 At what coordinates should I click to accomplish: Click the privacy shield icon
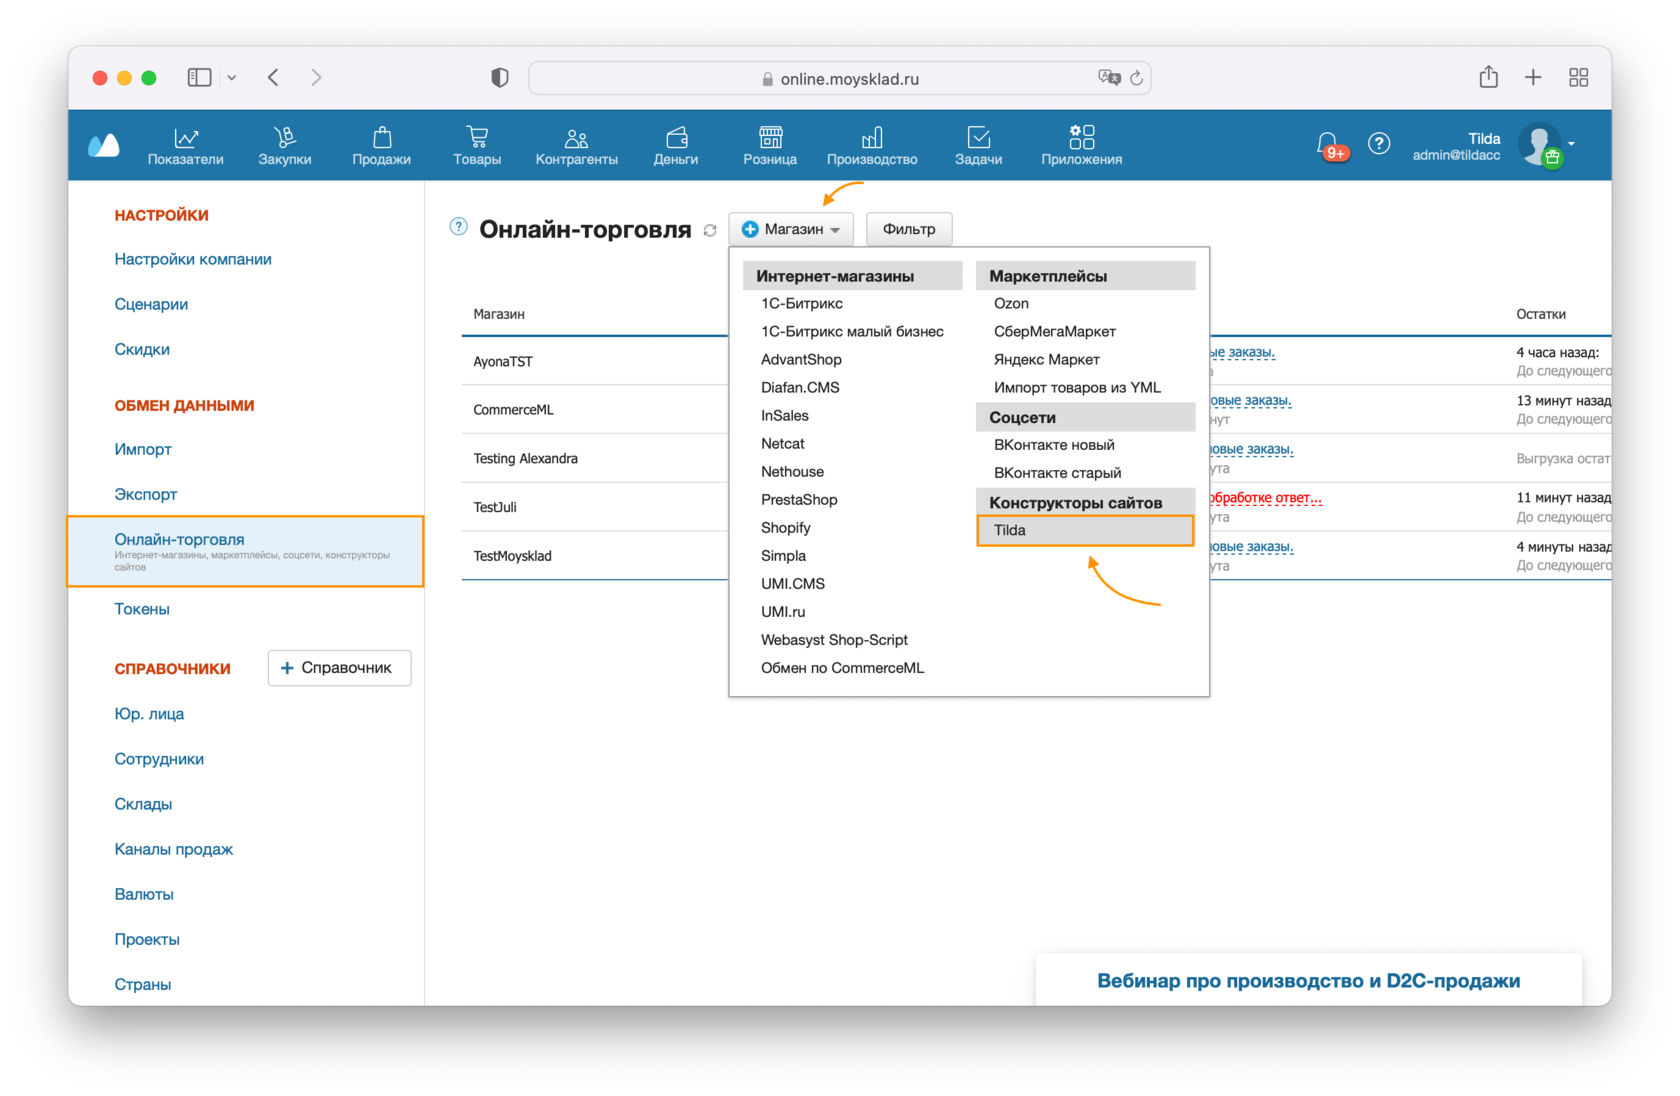(500, 78)
